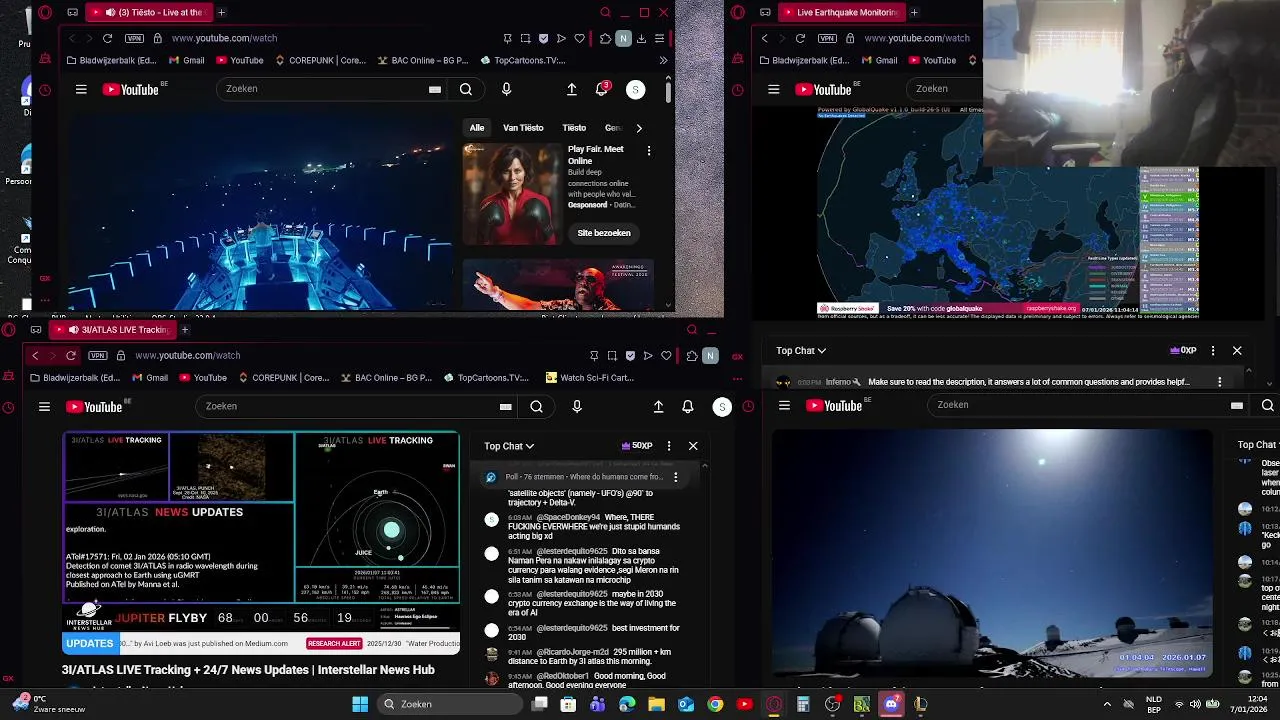
Task: Reload the page in the Tiësto browser window
Action: coord(107,38)
